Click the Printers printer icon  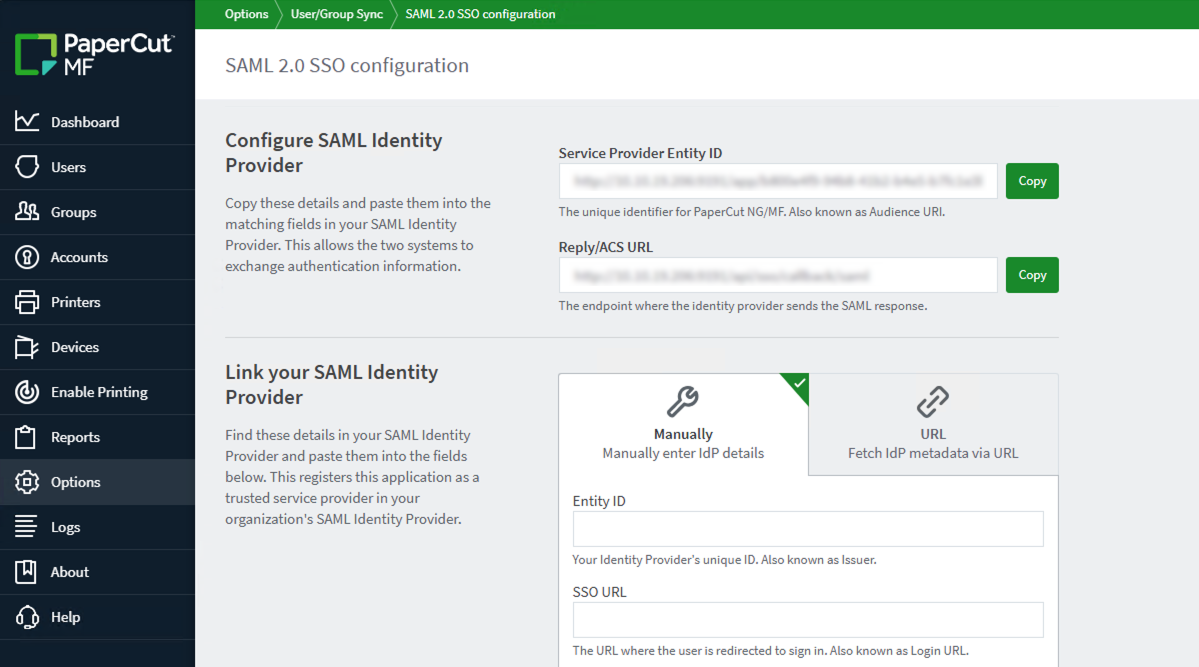(x=27, y=302)
